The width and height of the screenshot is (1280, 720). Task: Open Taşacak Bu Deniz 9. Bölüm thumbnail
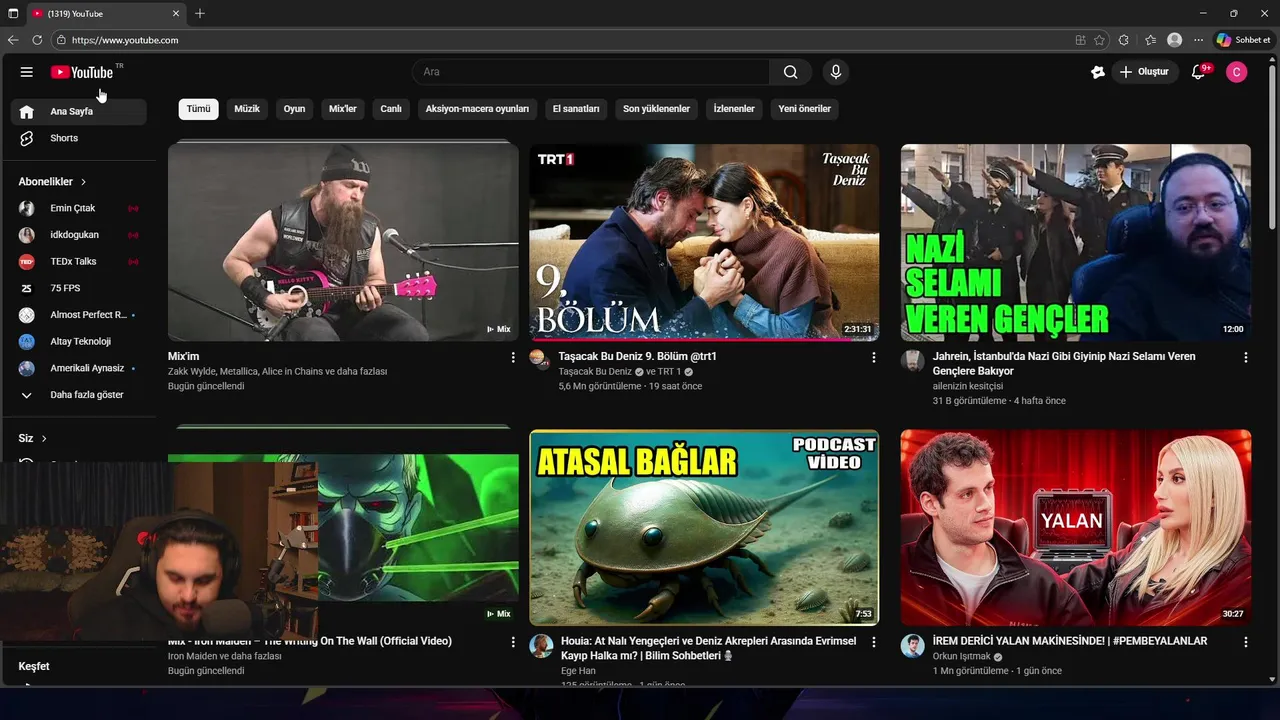704,242
